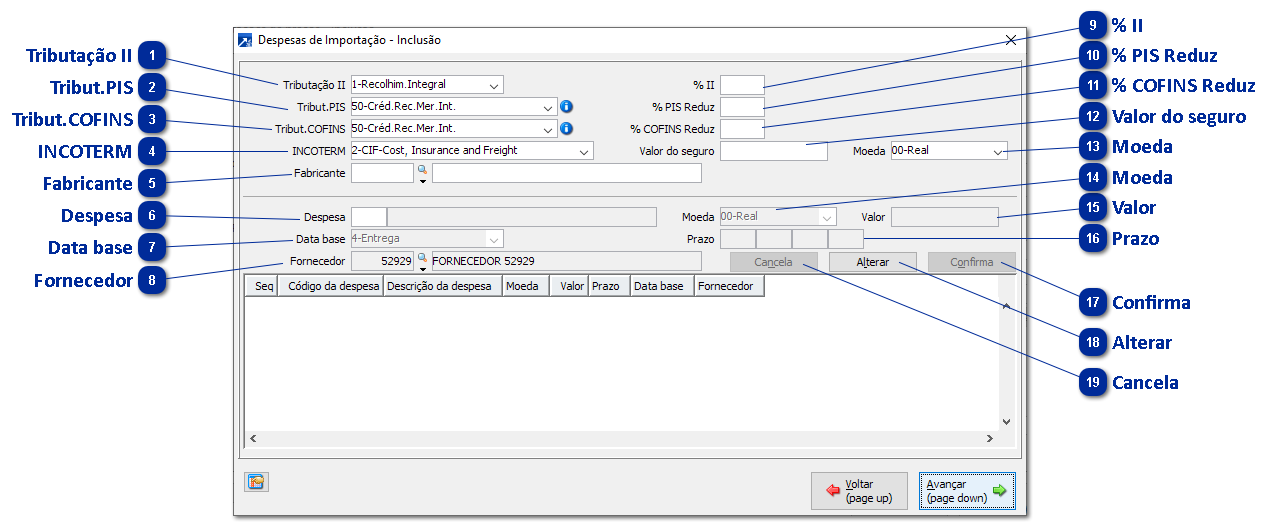Image resolution: width=1271 pixels, height=527 pixels.
Task: Click the Valor do seguro field
Action: (x=774, y=151)
